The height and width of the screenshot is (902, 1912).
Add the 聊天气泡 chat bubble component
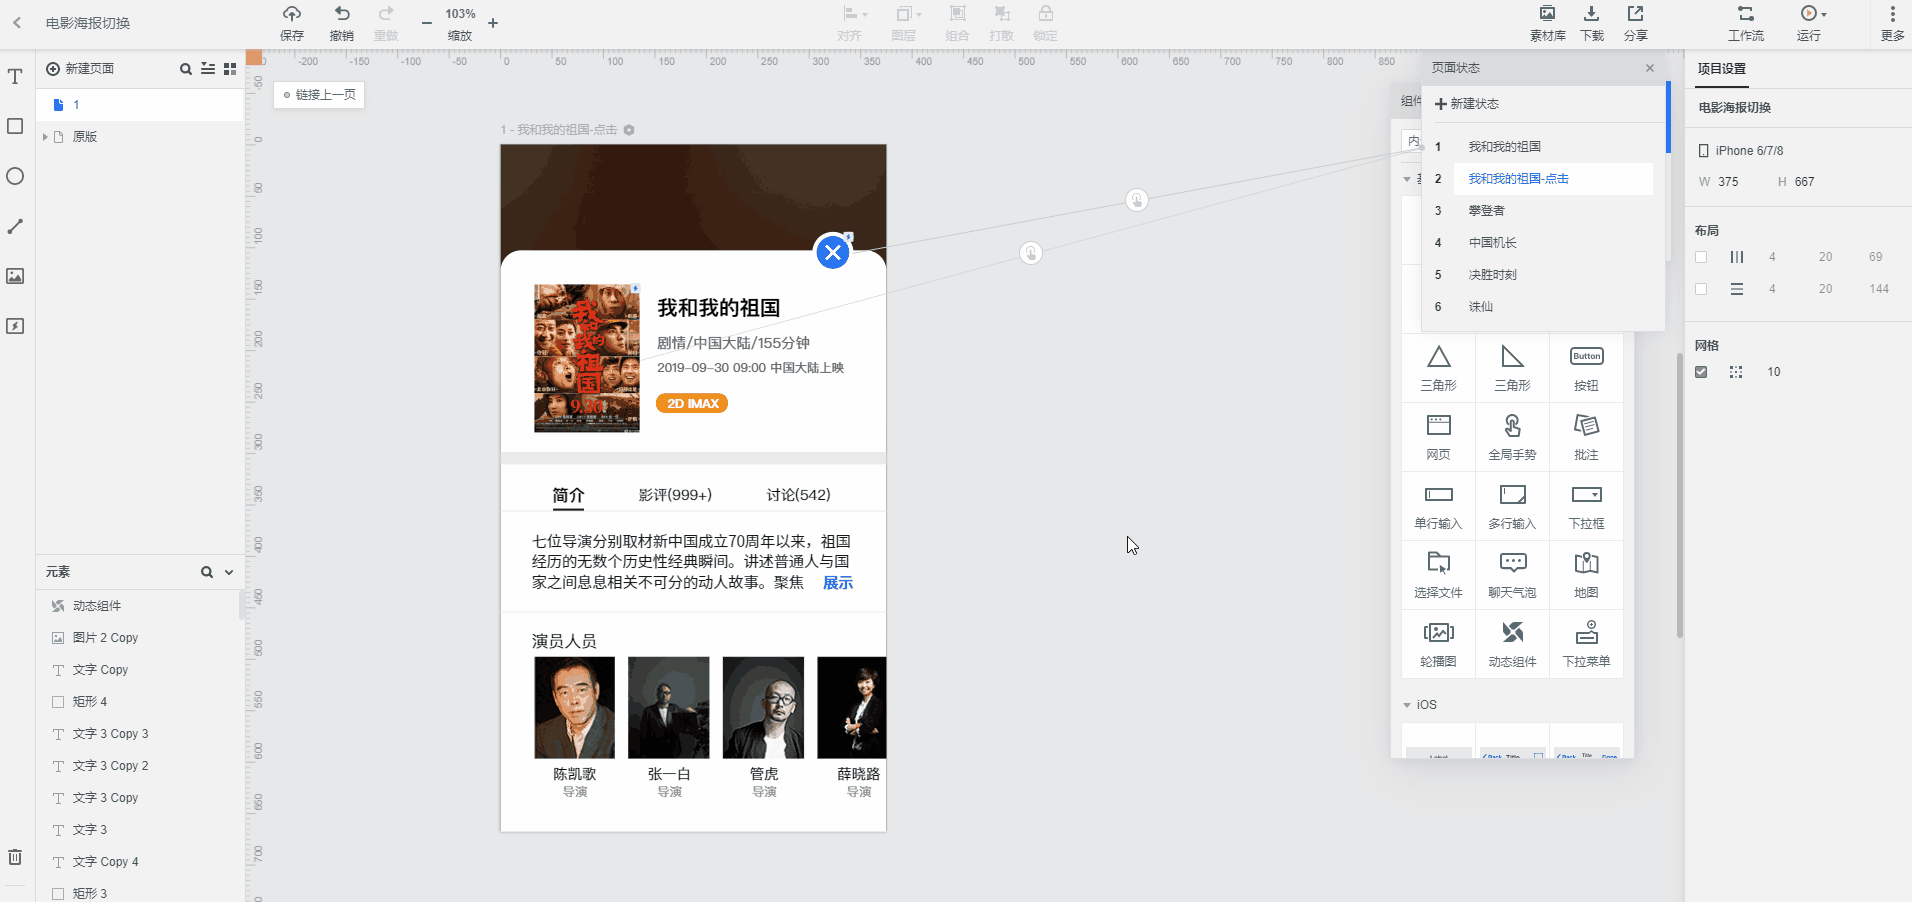[x=1512, y=575]
